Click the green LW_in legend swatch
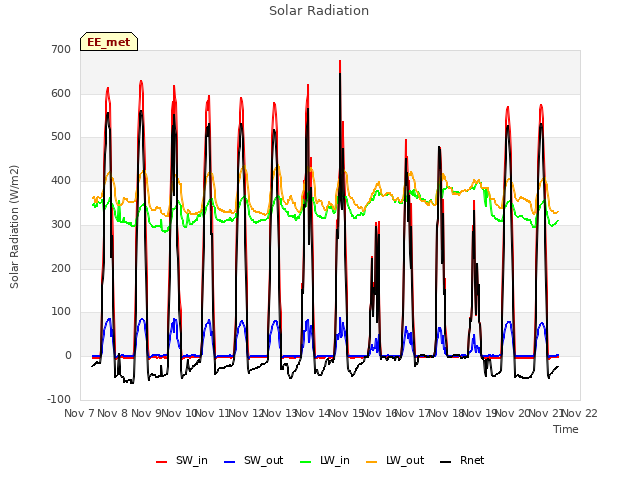The width and height of the screenshot is (640, 480). point(306,462)
